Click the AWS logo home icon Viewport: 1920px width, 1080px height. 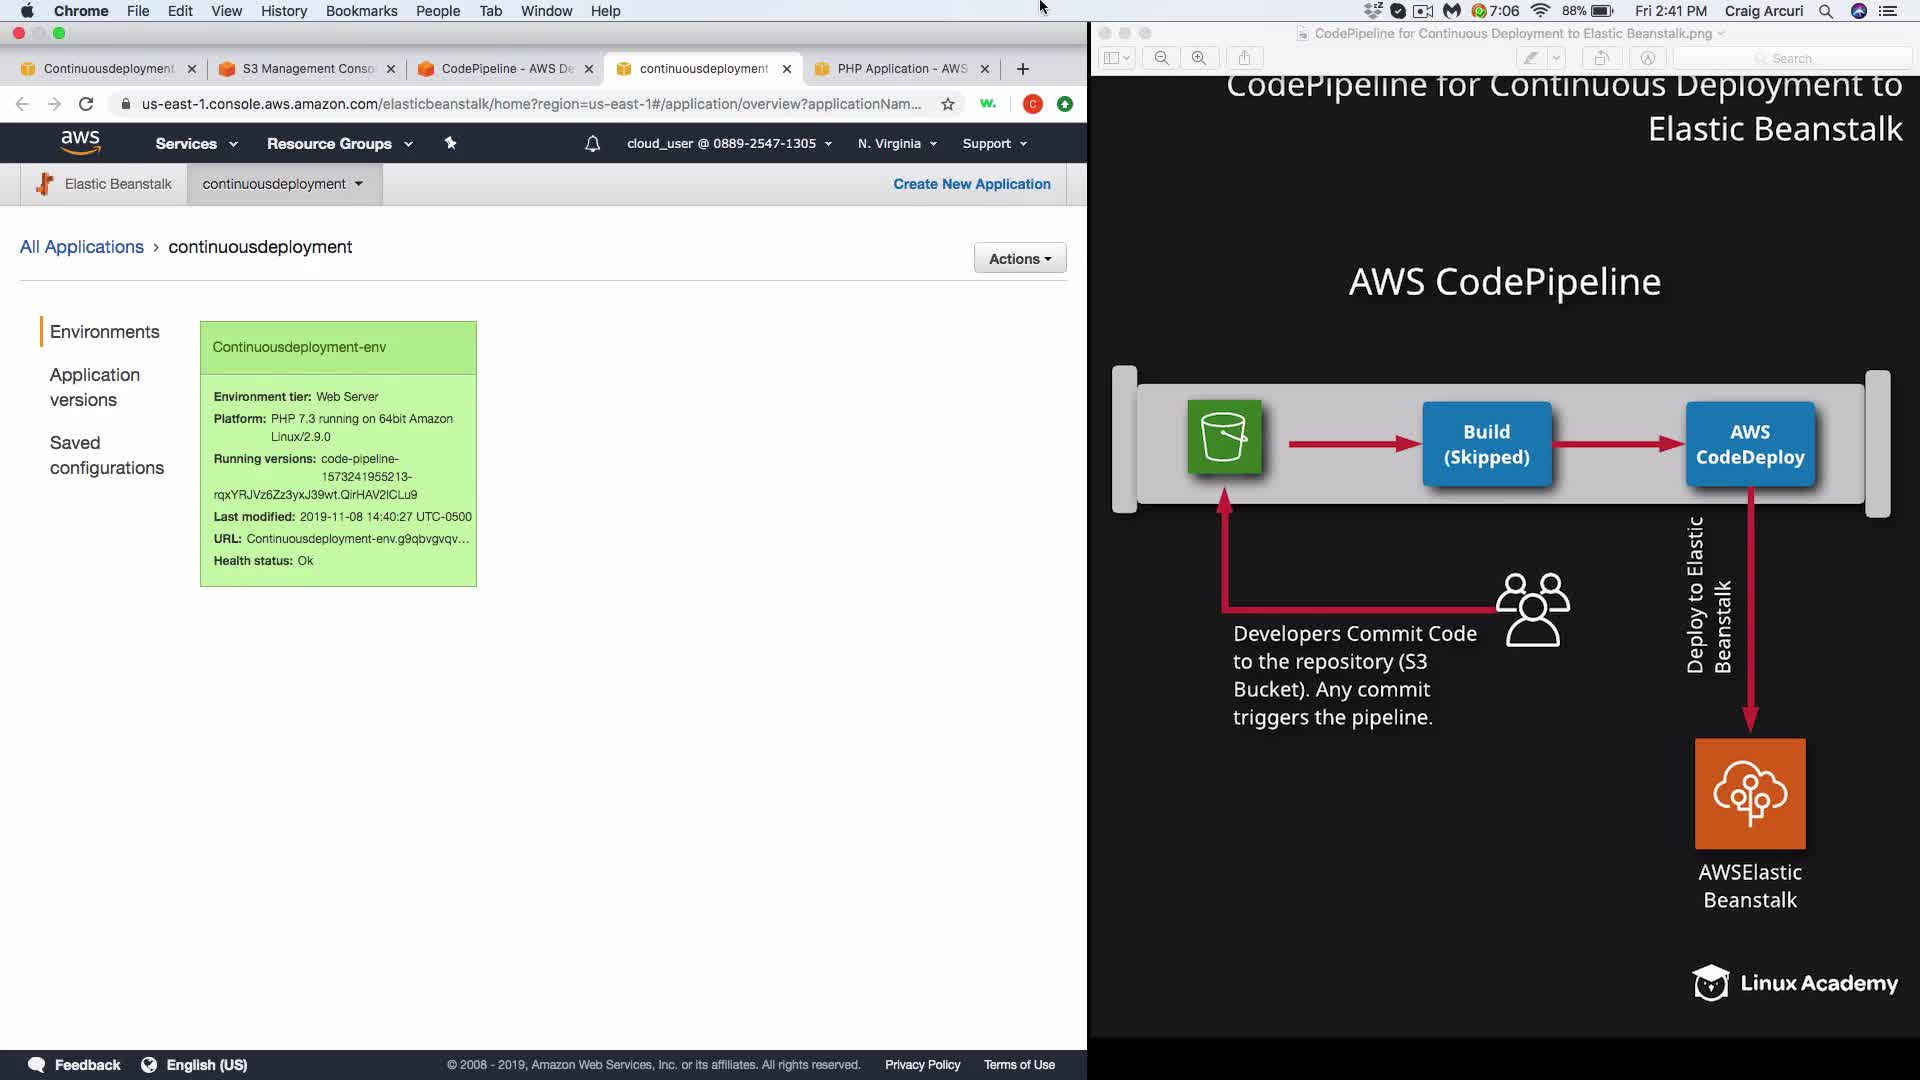80,143
